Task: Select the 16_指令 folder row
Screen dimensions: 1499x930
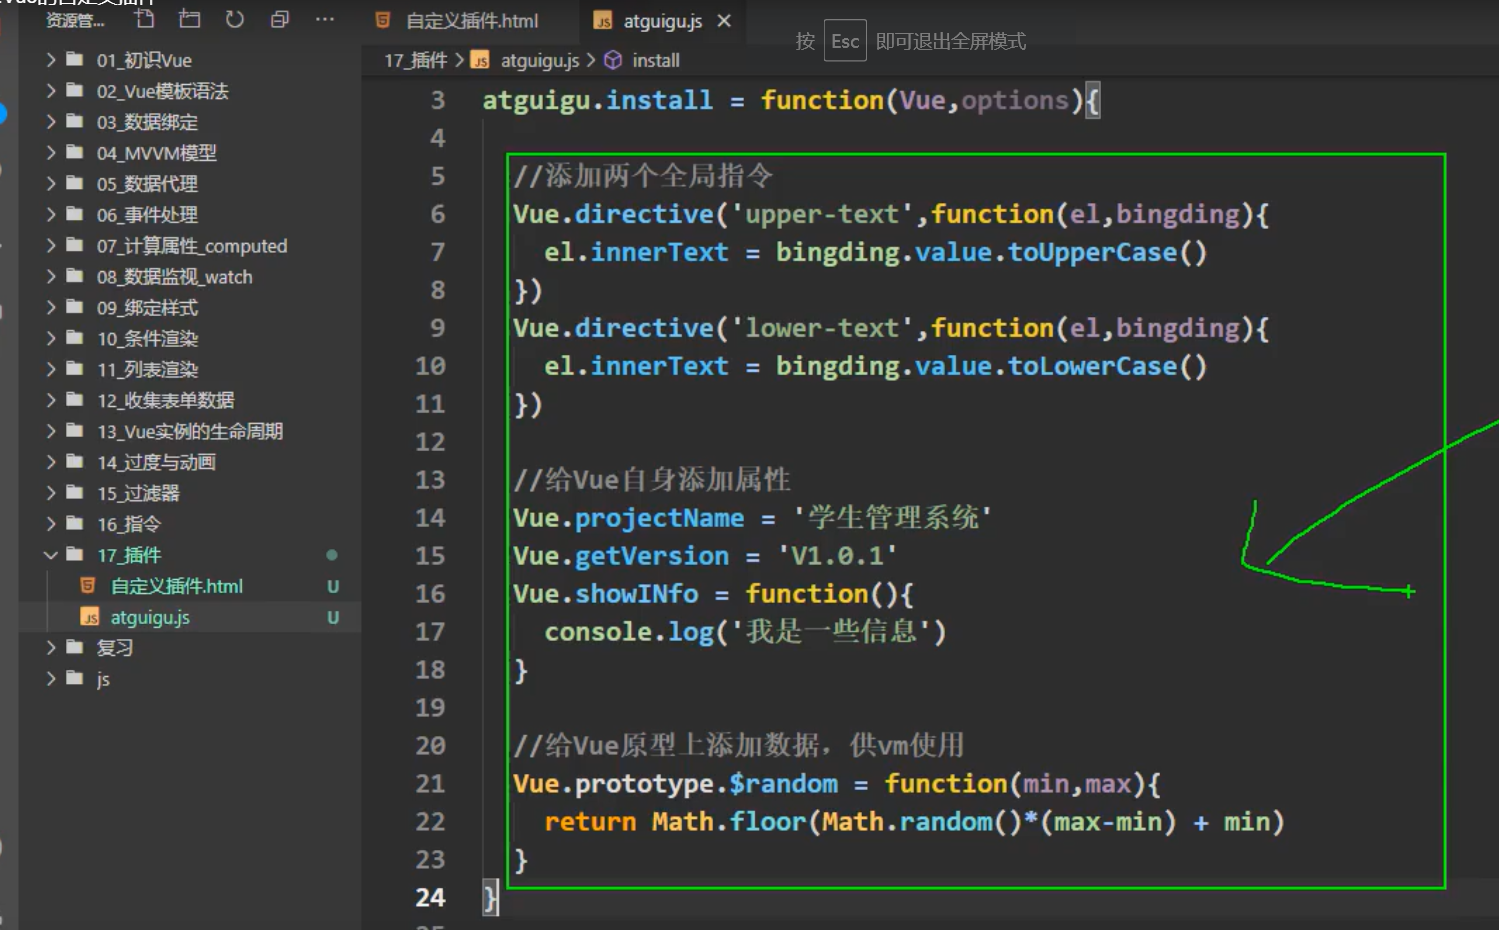Action: pos(190,525)
